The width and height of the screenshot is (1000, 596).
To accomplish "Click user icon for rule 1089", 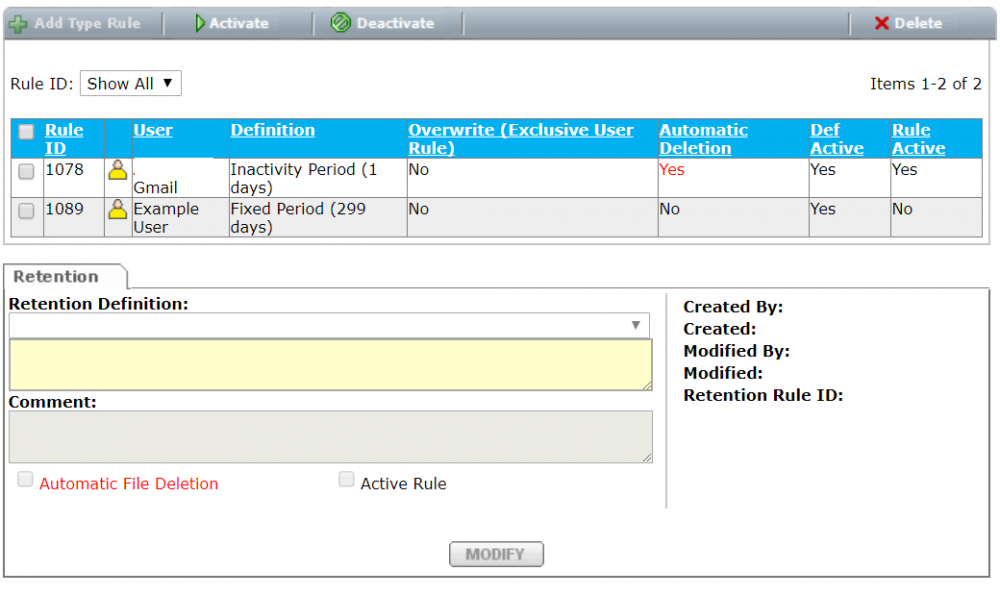I will coord(118,209).
